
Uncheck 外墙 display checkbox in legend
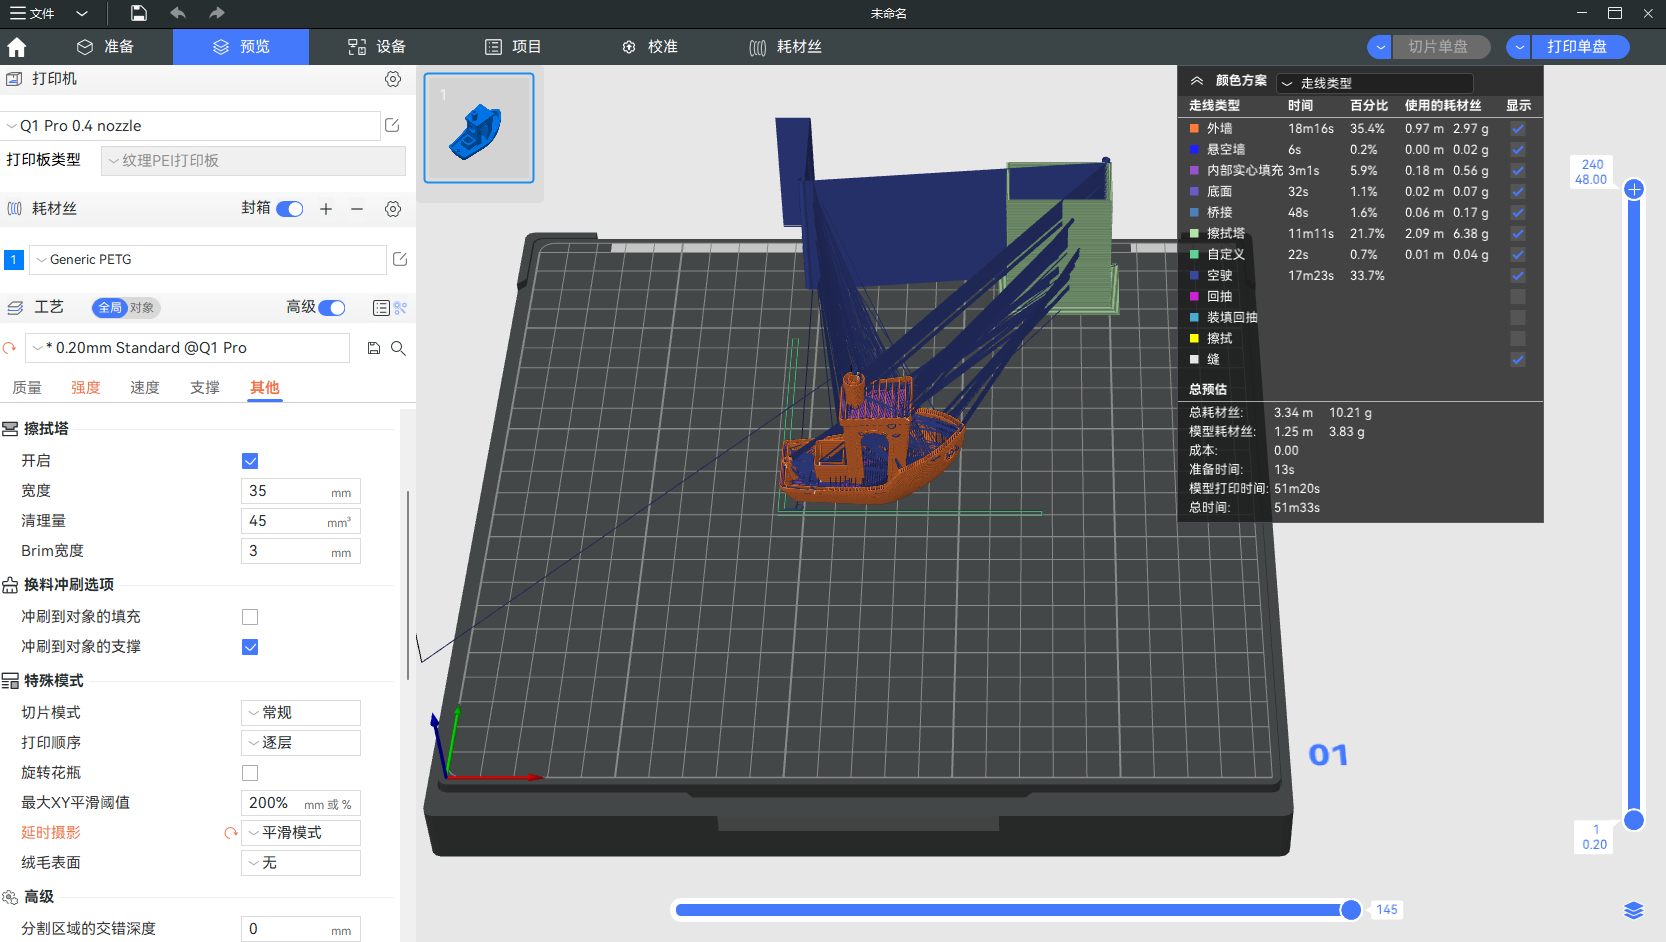(1518, 129)
